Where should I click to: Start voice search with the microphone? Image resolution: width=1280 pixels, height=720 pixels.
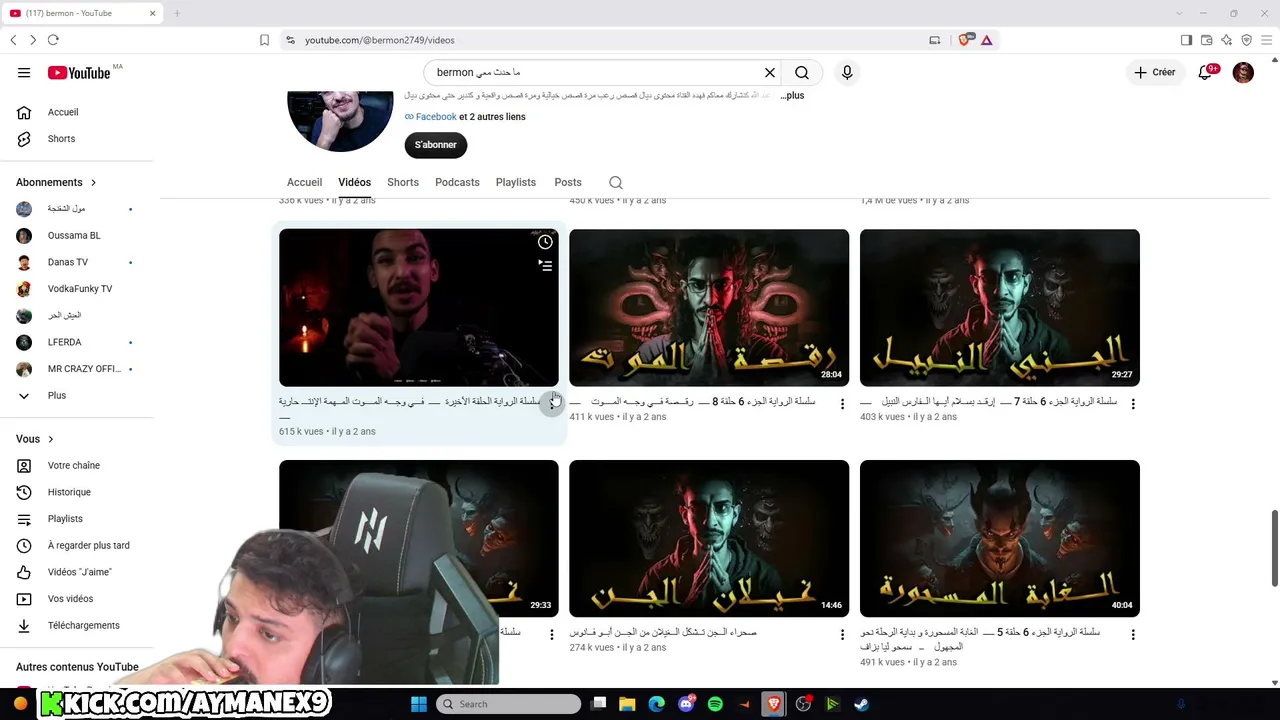[847, 72]
